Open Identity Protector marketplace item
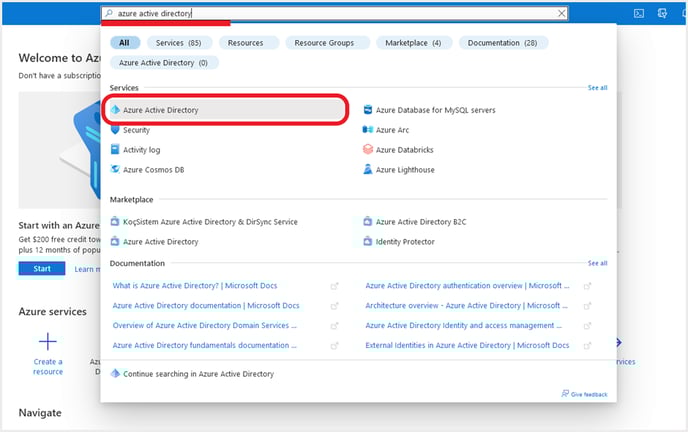 (405, 242)
